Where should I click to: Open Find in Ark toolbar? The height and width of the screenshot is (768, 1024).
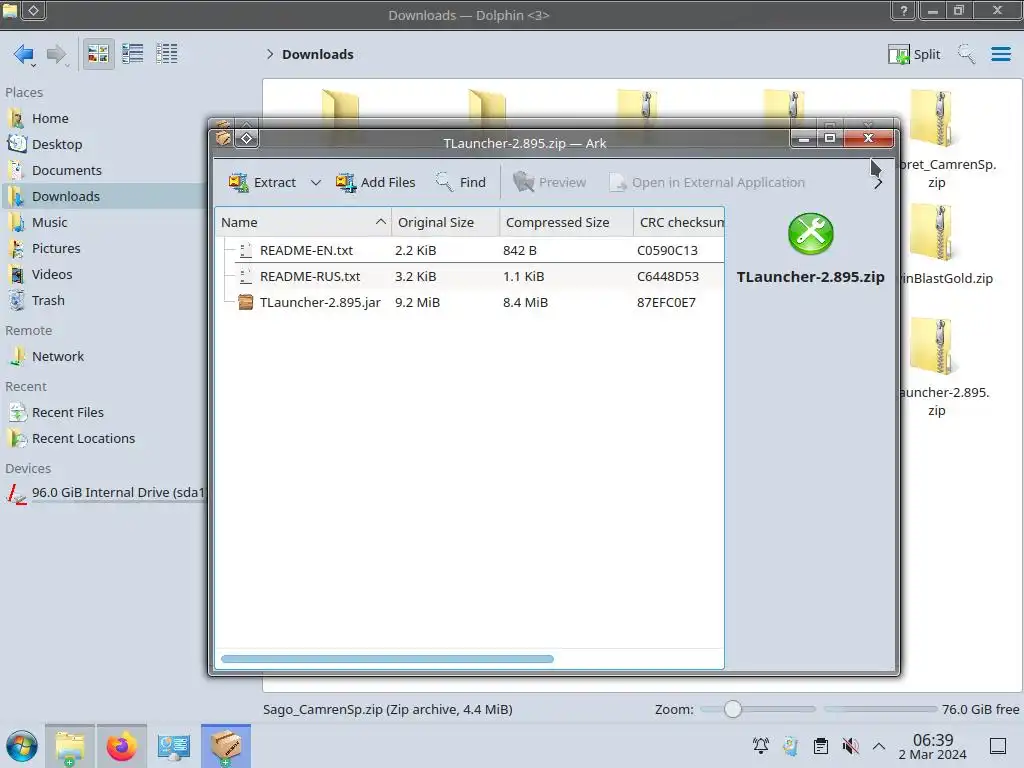461,182
